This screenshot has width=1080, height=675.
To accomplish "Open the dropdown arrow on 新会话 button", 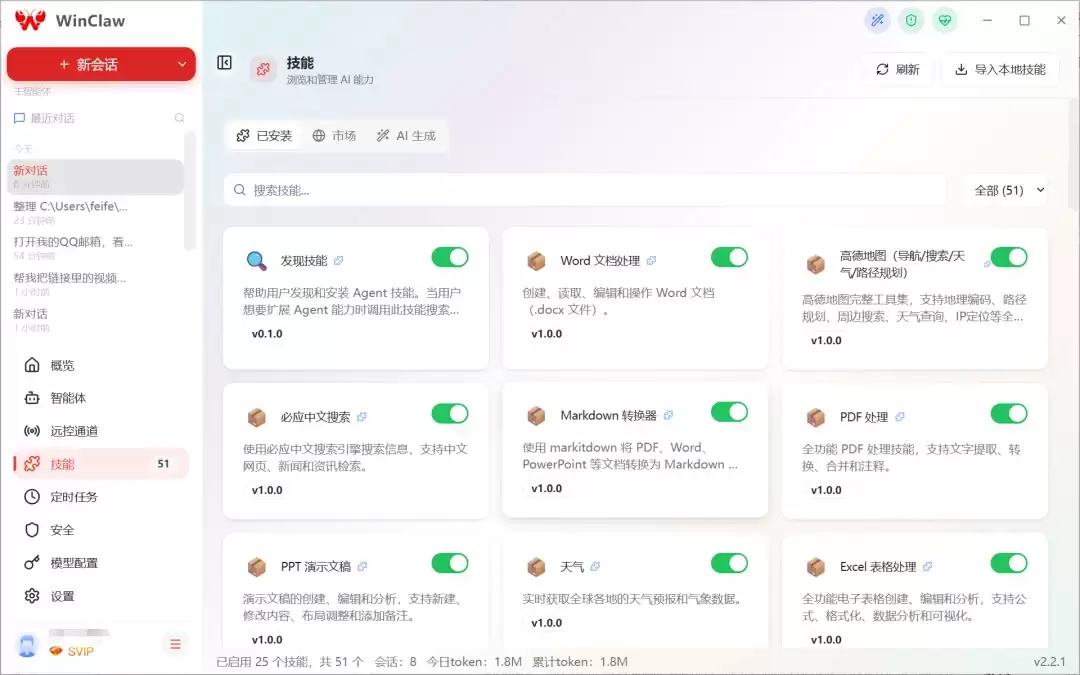I will [182, 64].
